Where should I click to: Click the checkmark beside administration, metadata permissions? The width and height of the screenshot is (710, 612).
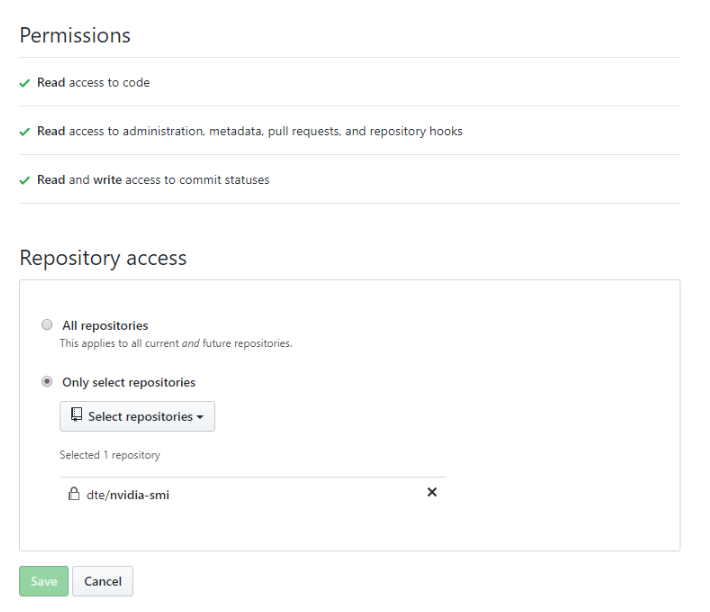pos(24,132)
